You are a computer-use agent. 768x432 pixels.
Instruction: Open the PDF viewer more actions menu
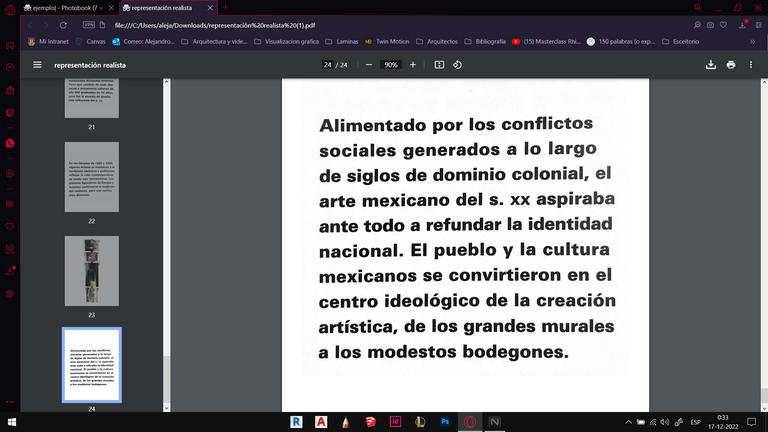tap(751, 65)
